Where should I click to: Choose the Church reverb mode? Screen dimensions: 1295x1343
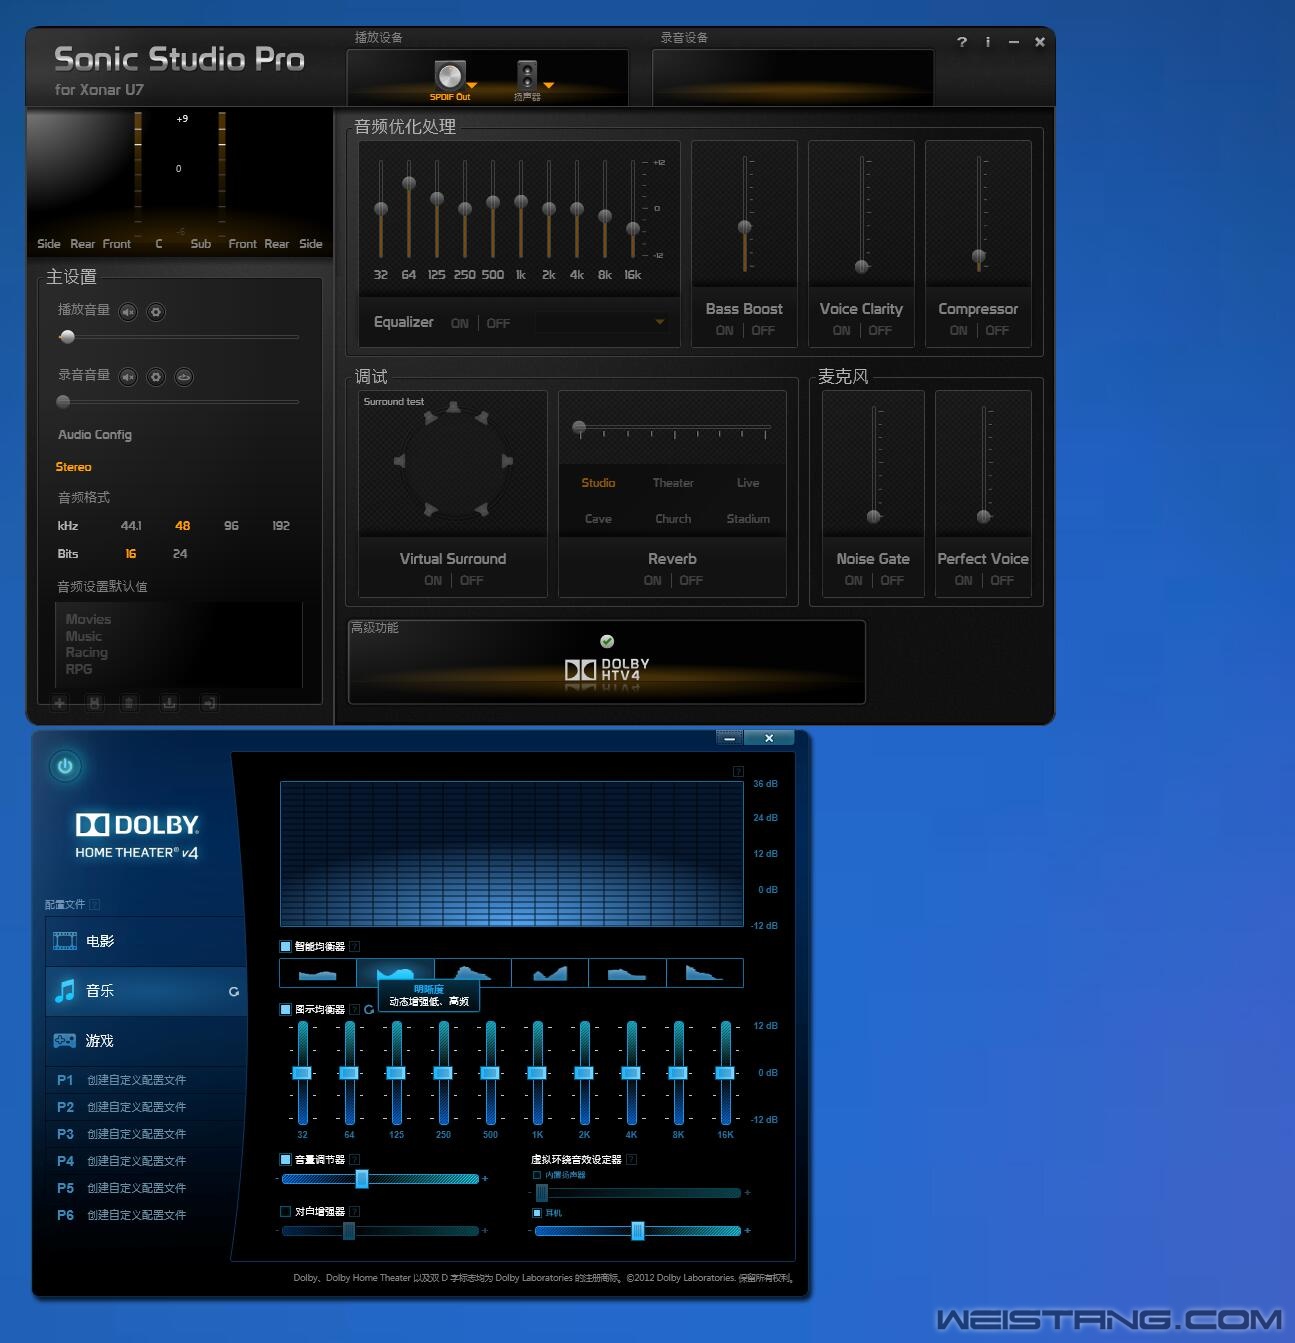[673, 519]
